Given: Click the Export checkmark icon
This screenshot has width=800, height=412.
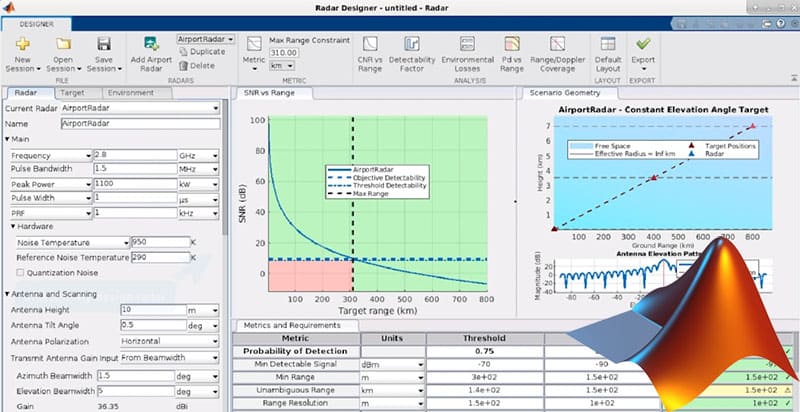Looking at the screenshot, I should [x=643, y=44].
